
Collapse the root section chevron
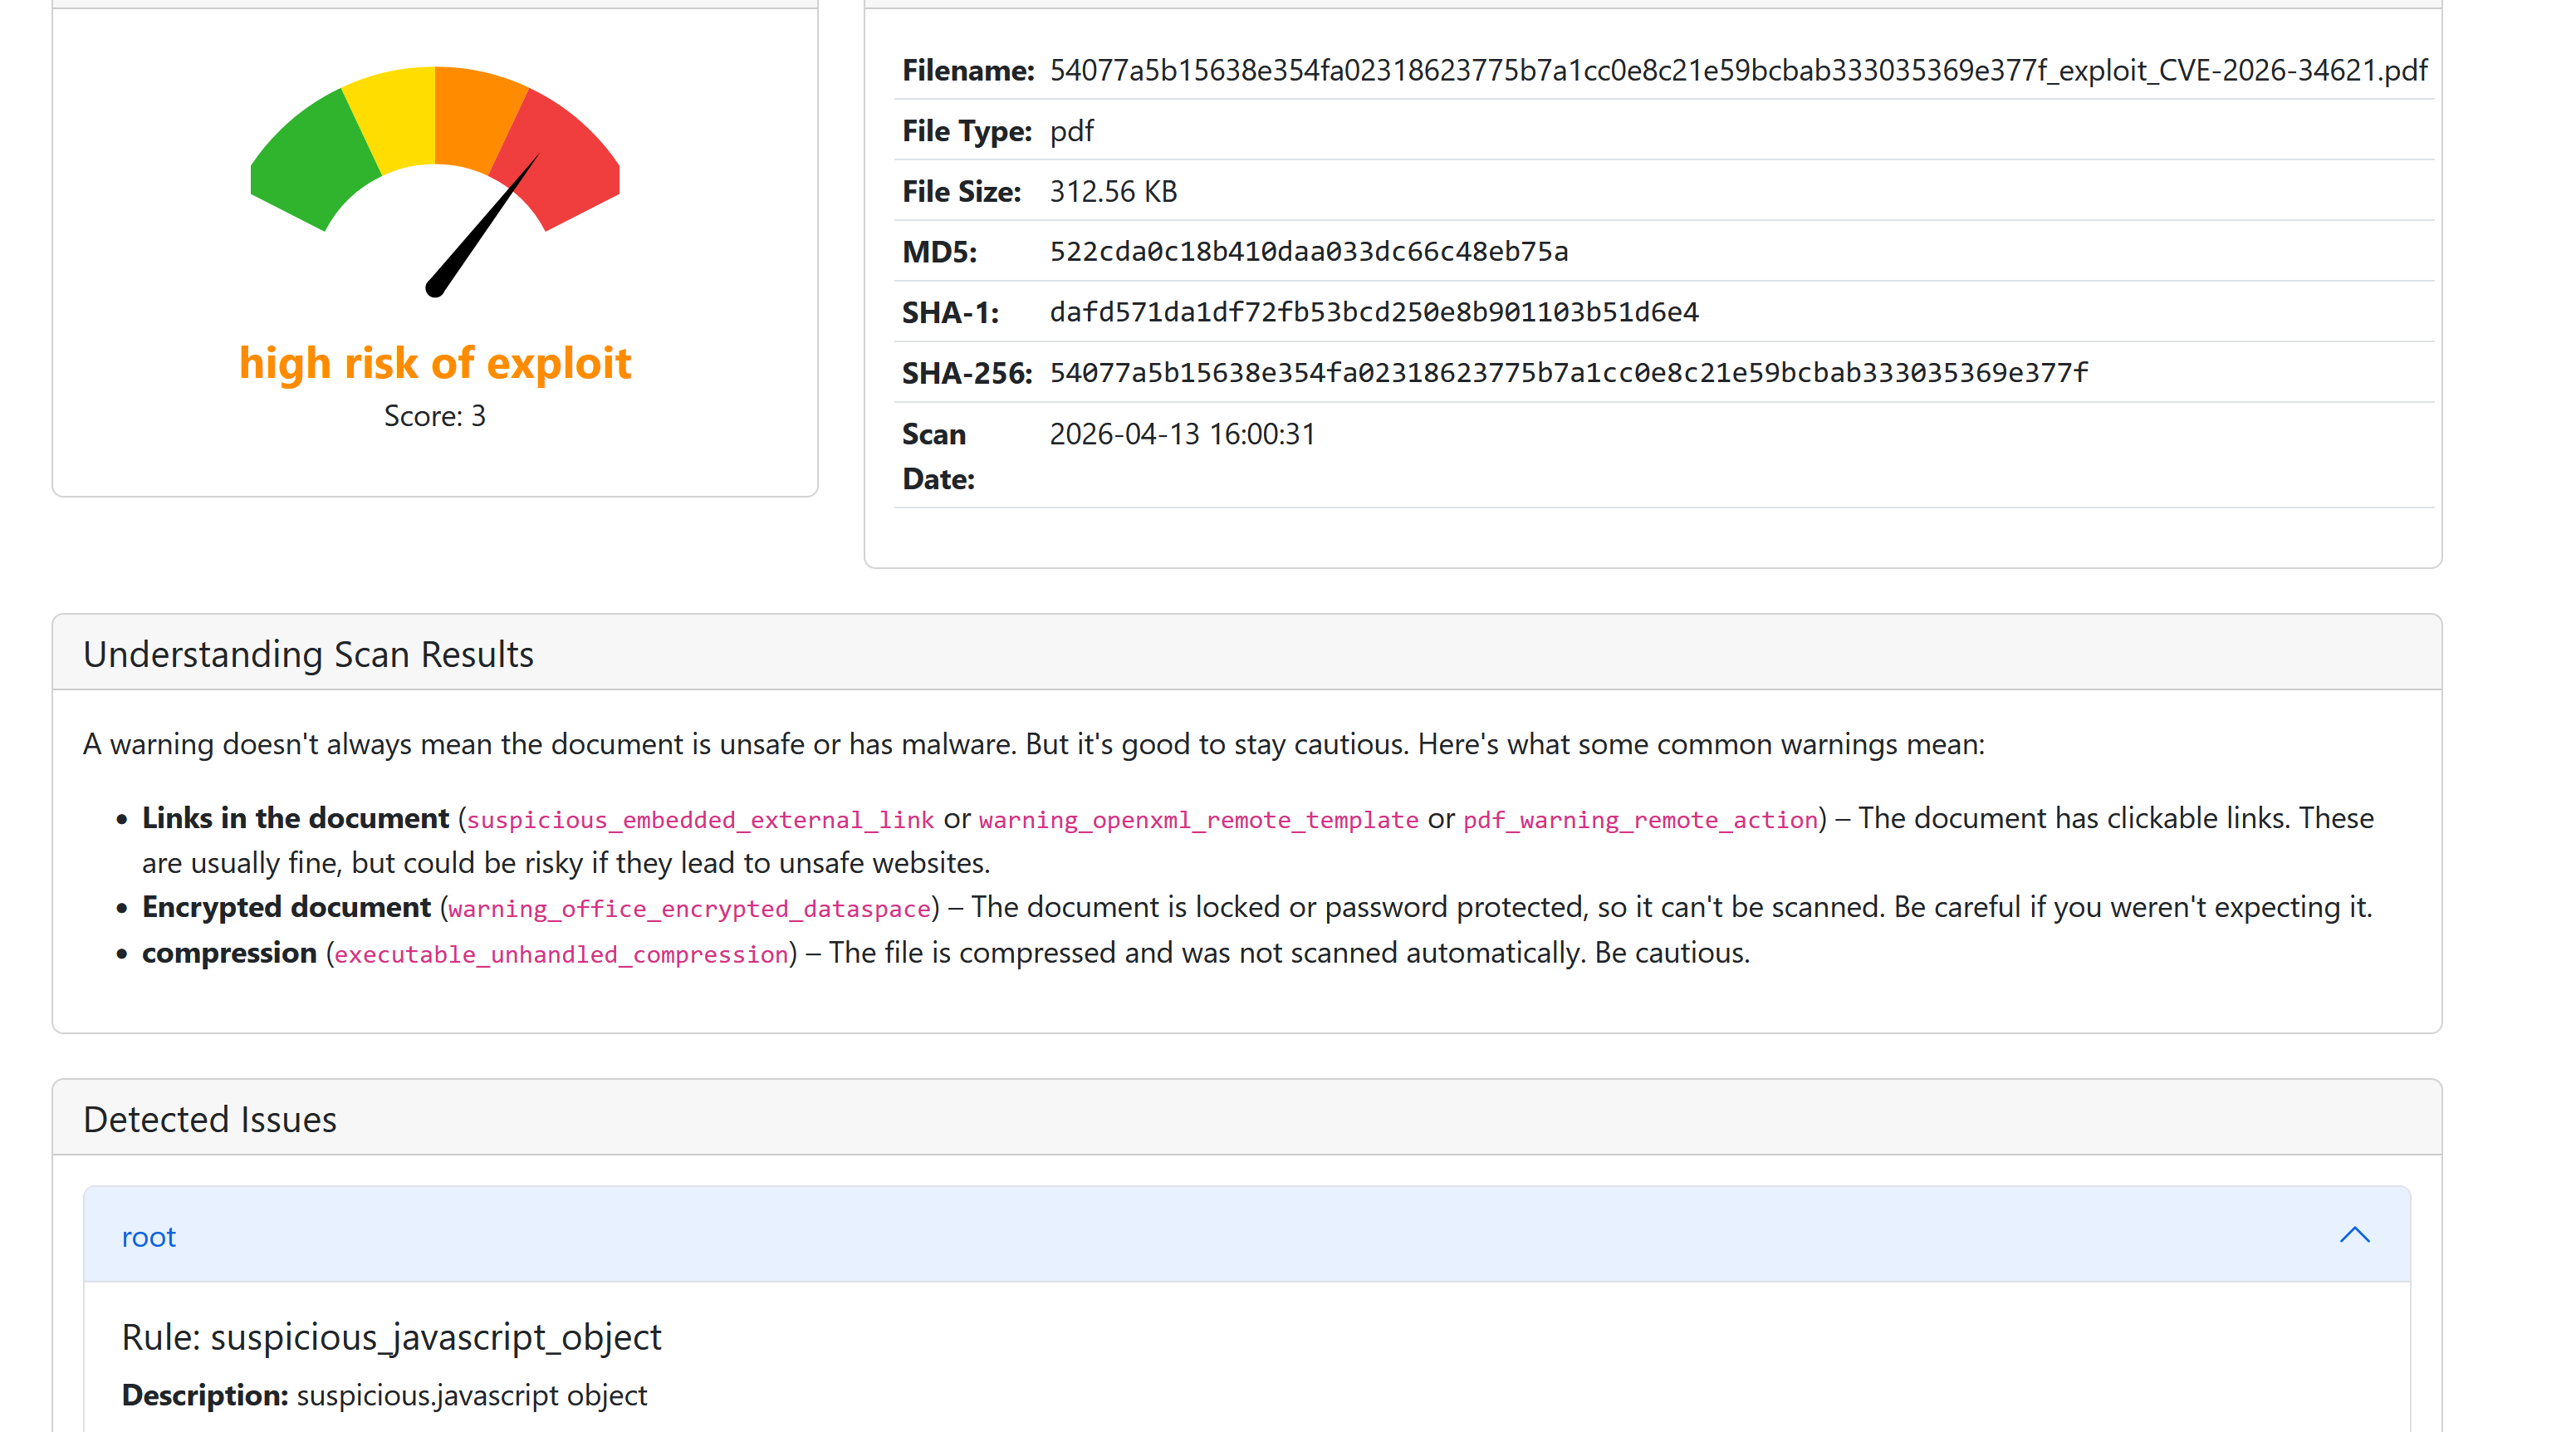click(x=2354, y=1235)
